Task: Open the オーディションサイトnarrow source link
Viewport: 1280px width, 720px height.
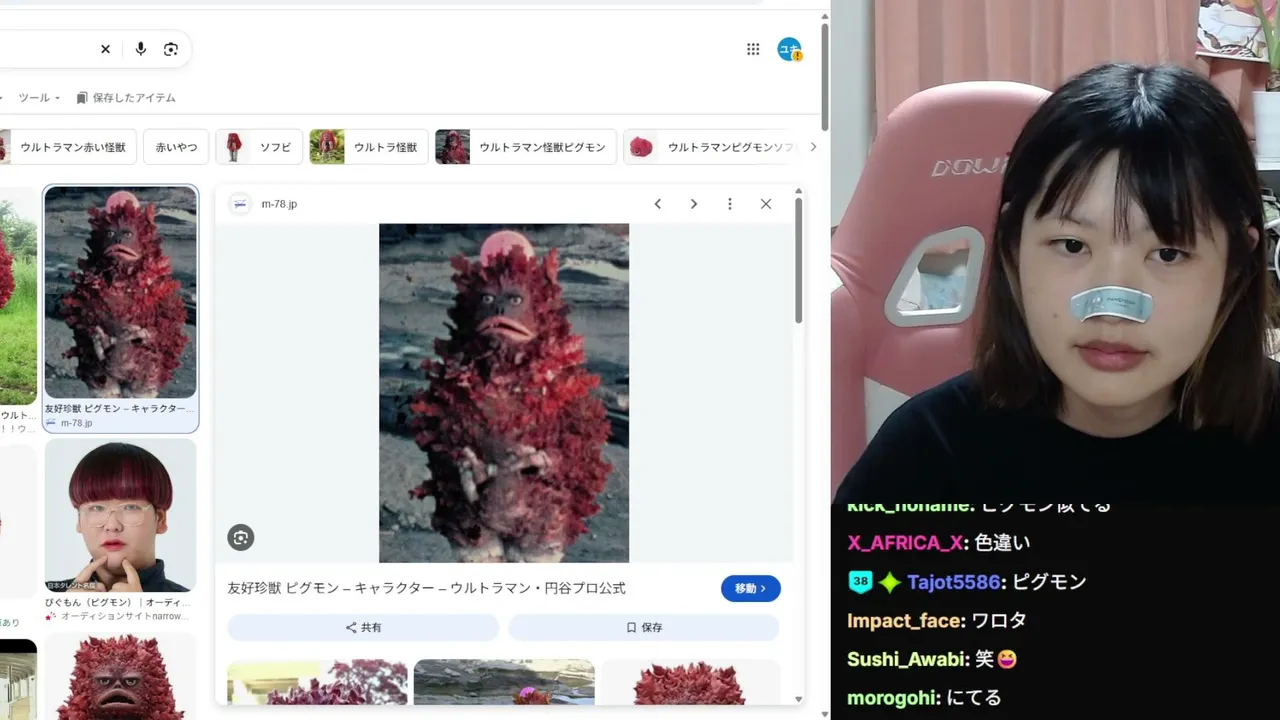Action: (116, 617)
